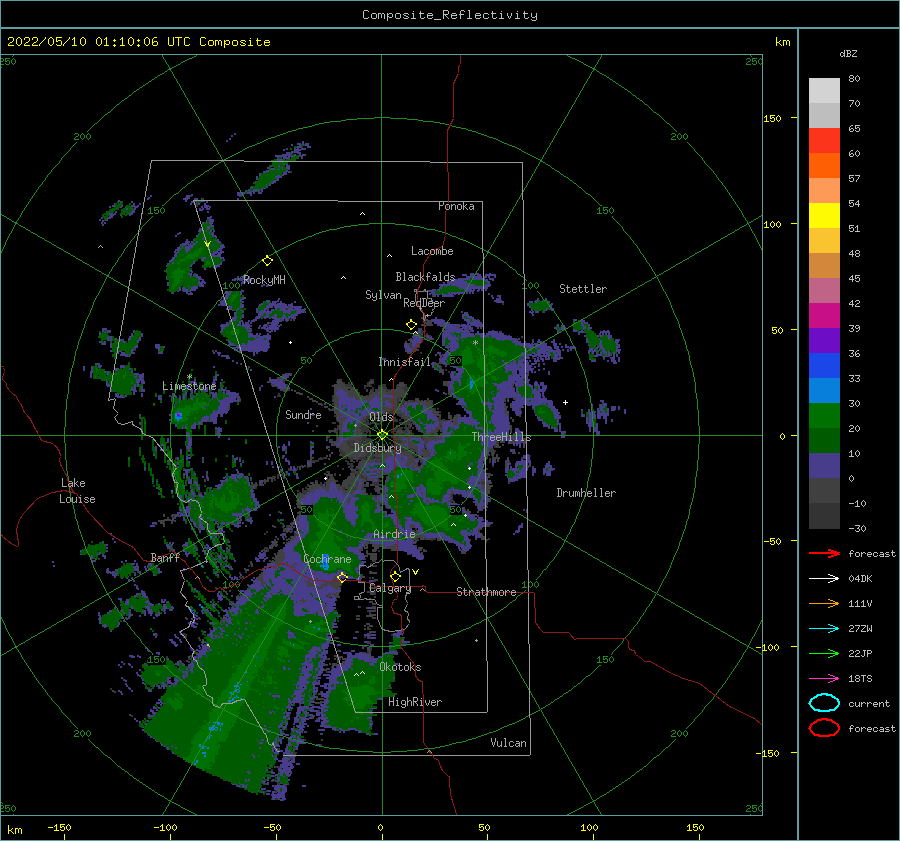Click the ThreeHills label

(501, 437)
